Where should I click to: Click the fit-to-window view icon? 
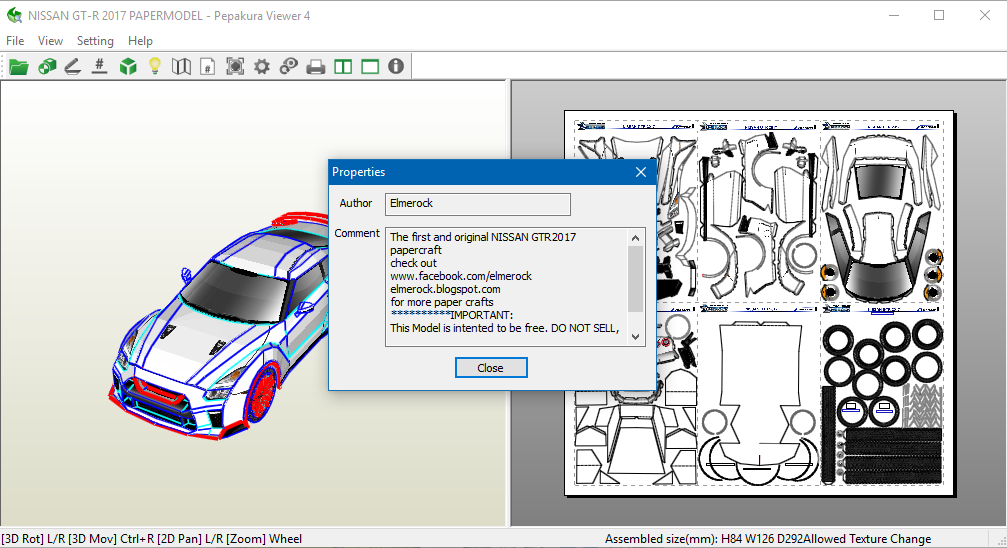click(235, 66)
